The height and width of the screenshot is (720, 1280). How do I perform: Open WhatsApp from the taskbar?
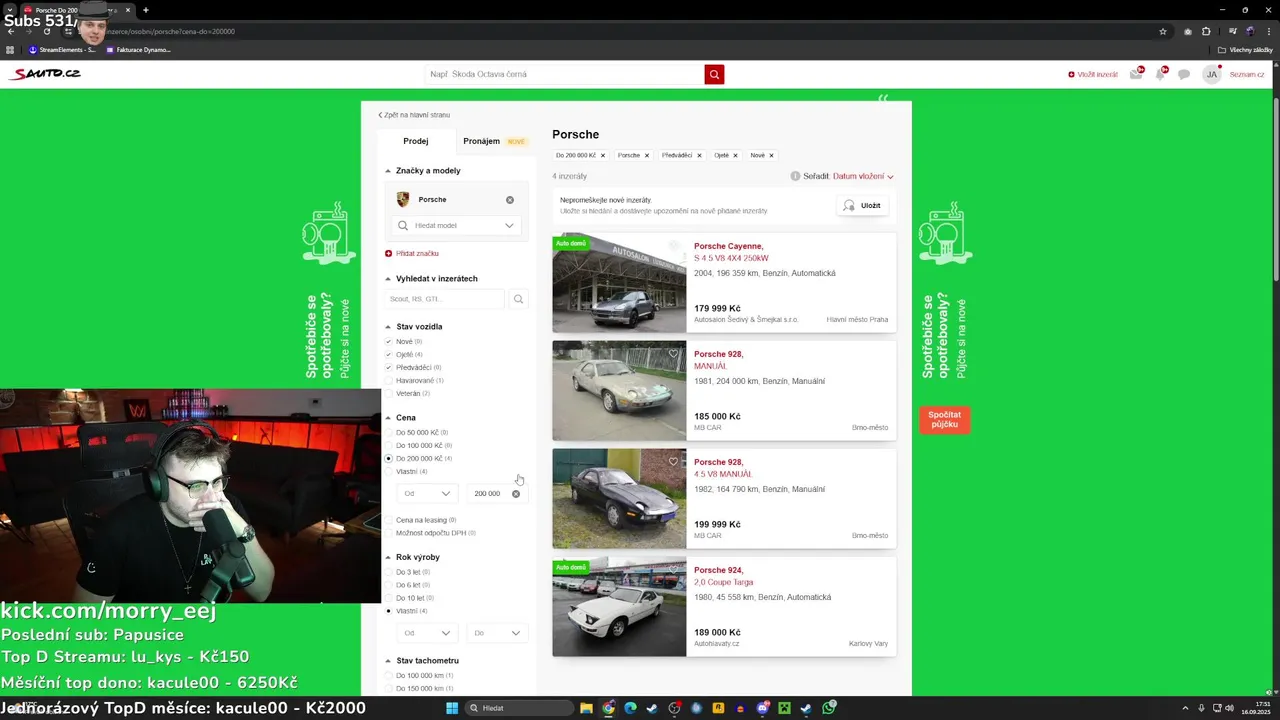point(829,708)
